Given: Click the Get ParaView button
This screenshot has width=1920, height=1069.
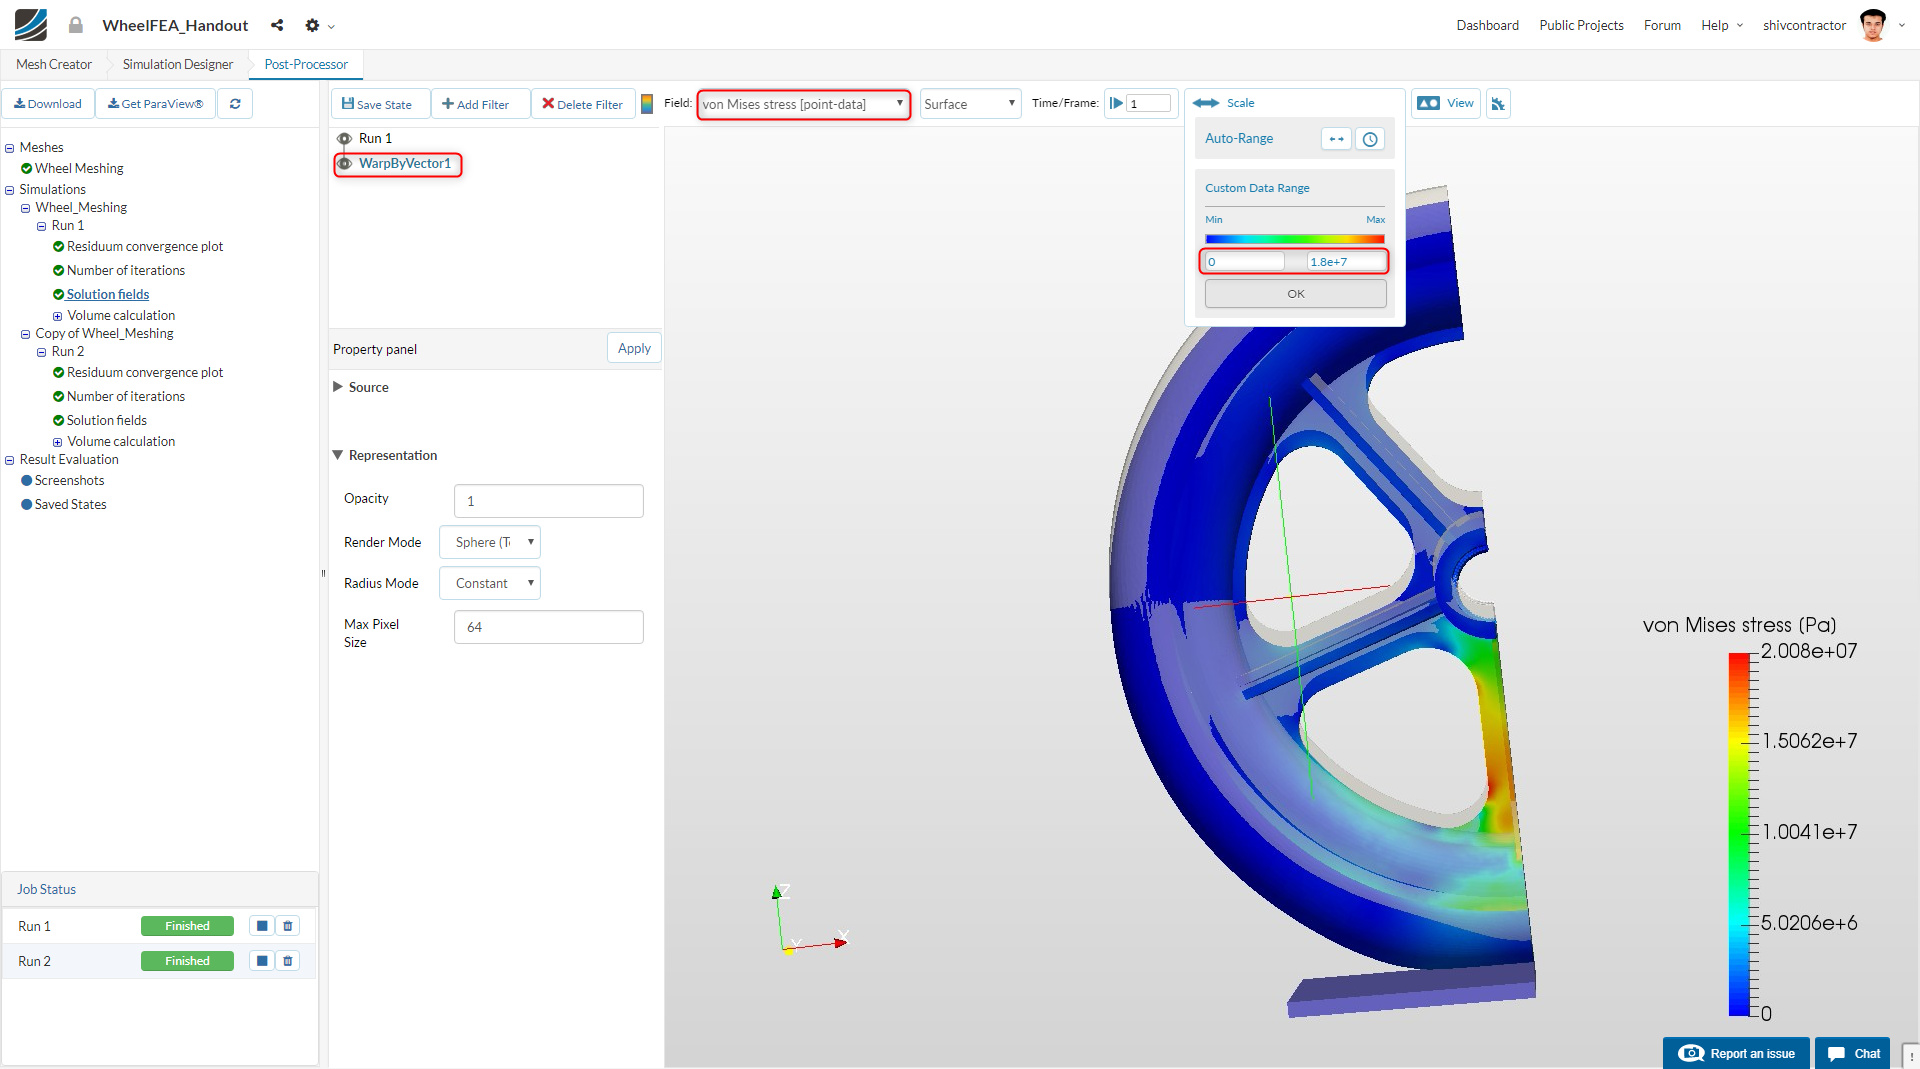Looking at the screenshot, I should tap(155, 104).
